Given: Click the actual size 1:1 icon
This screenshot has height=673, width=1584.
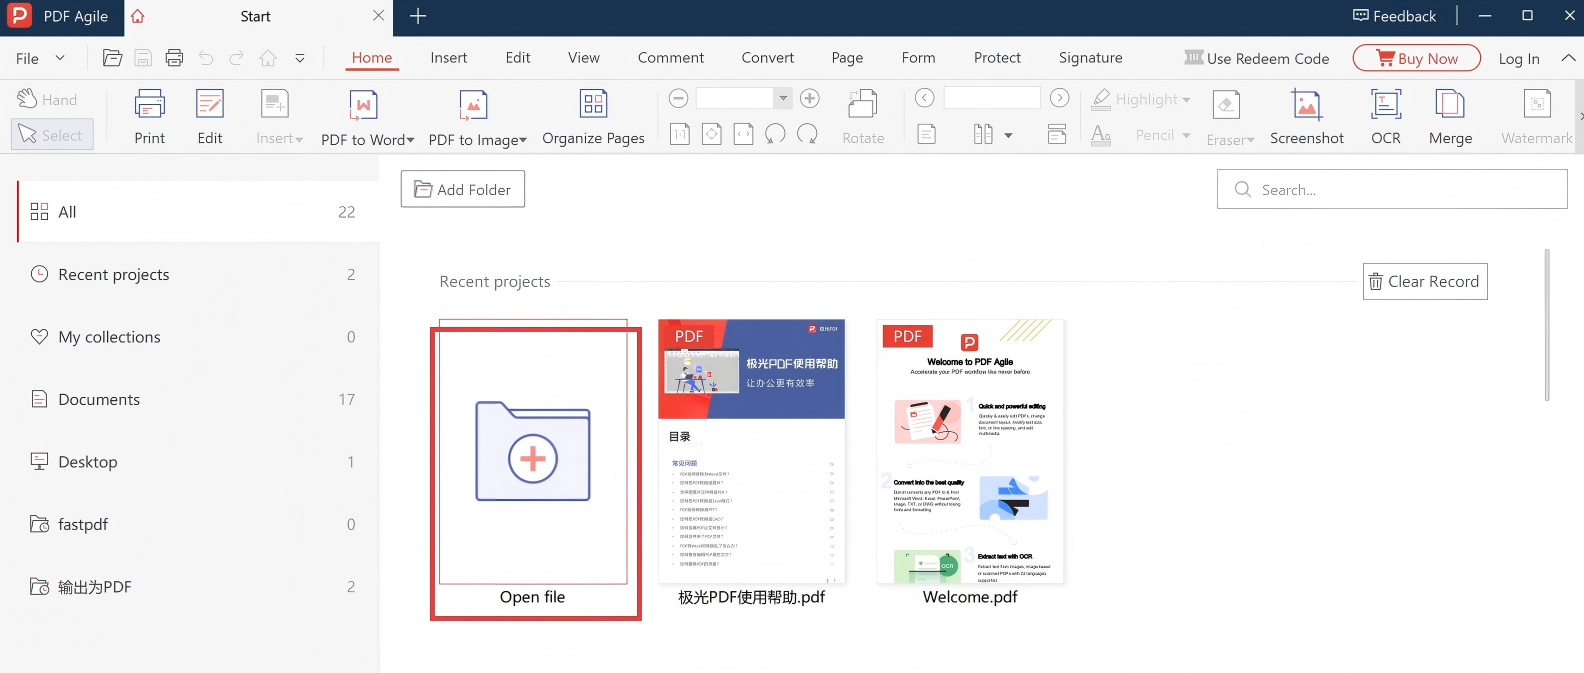Looking at the screenshot, I should 679,133.
